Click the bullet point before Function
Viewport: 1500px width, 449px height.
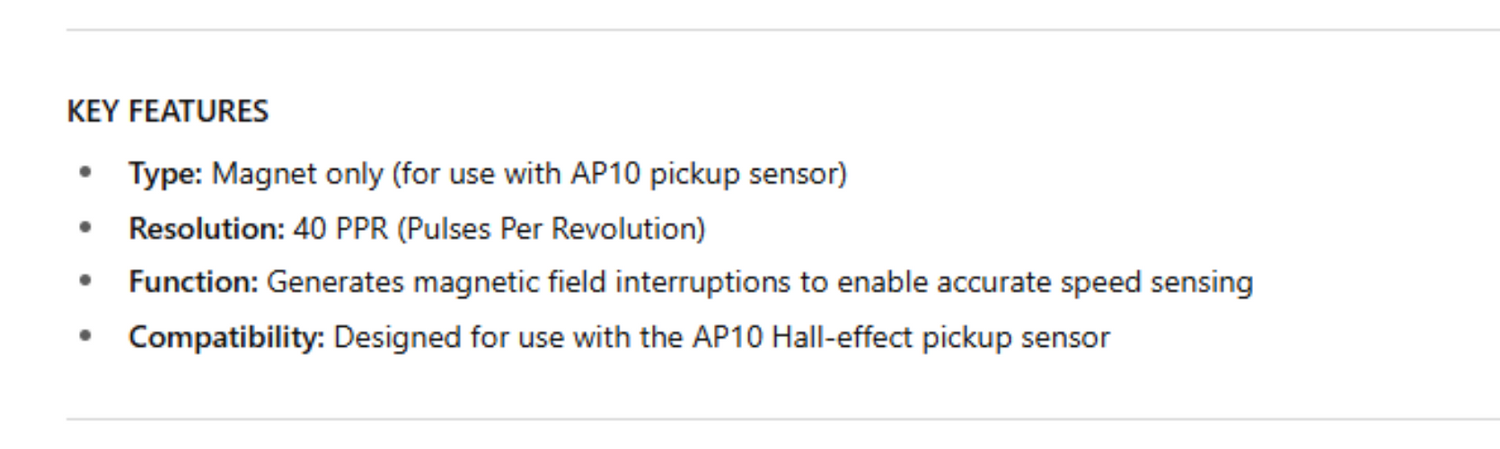tap(86, 282)
